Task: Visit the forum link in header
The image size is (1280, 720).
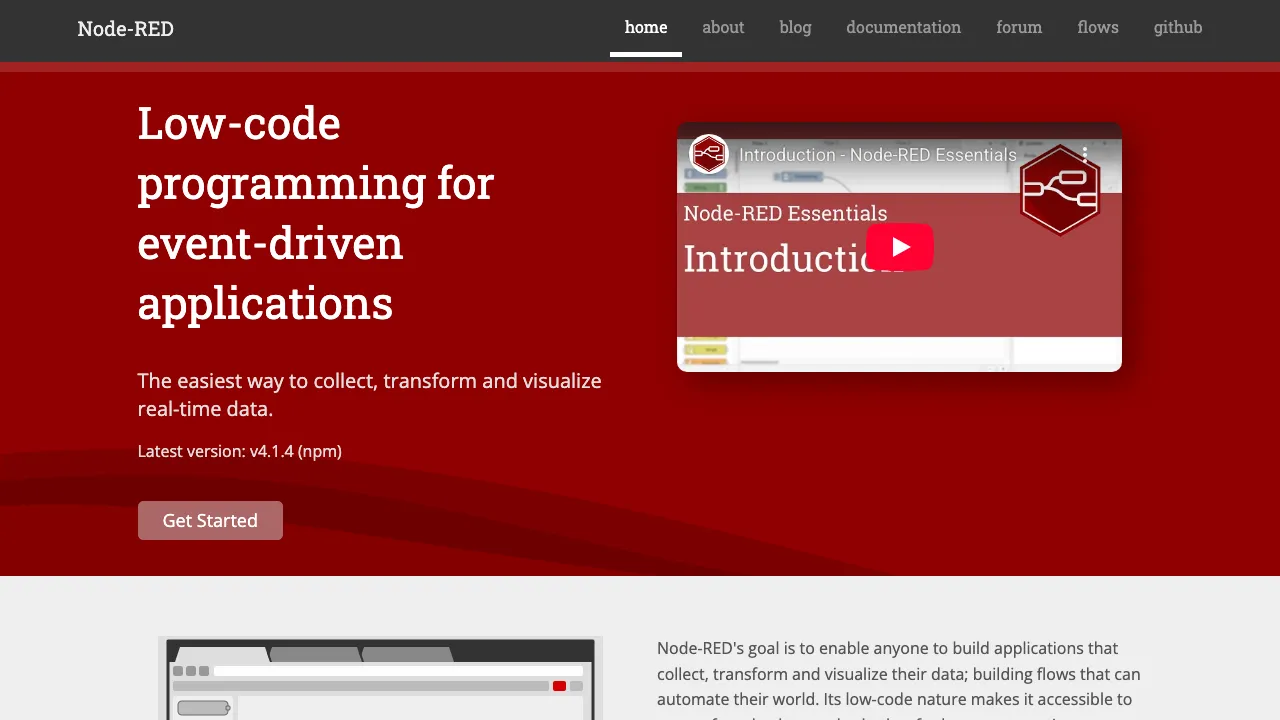Action: [x=1019, y=28]
